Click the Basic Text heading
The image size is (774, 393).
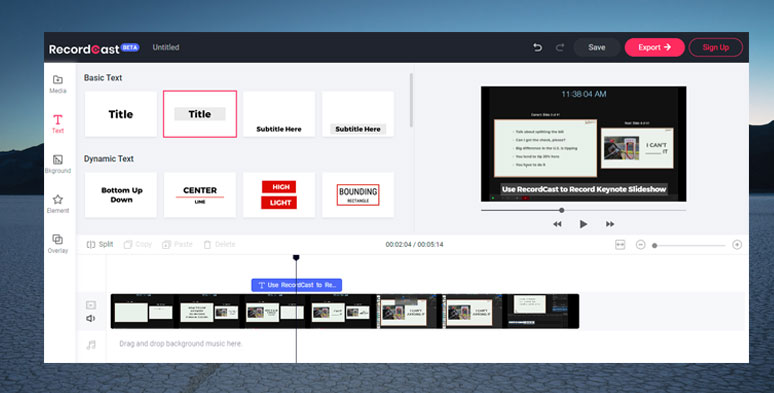tap(103, 78)
